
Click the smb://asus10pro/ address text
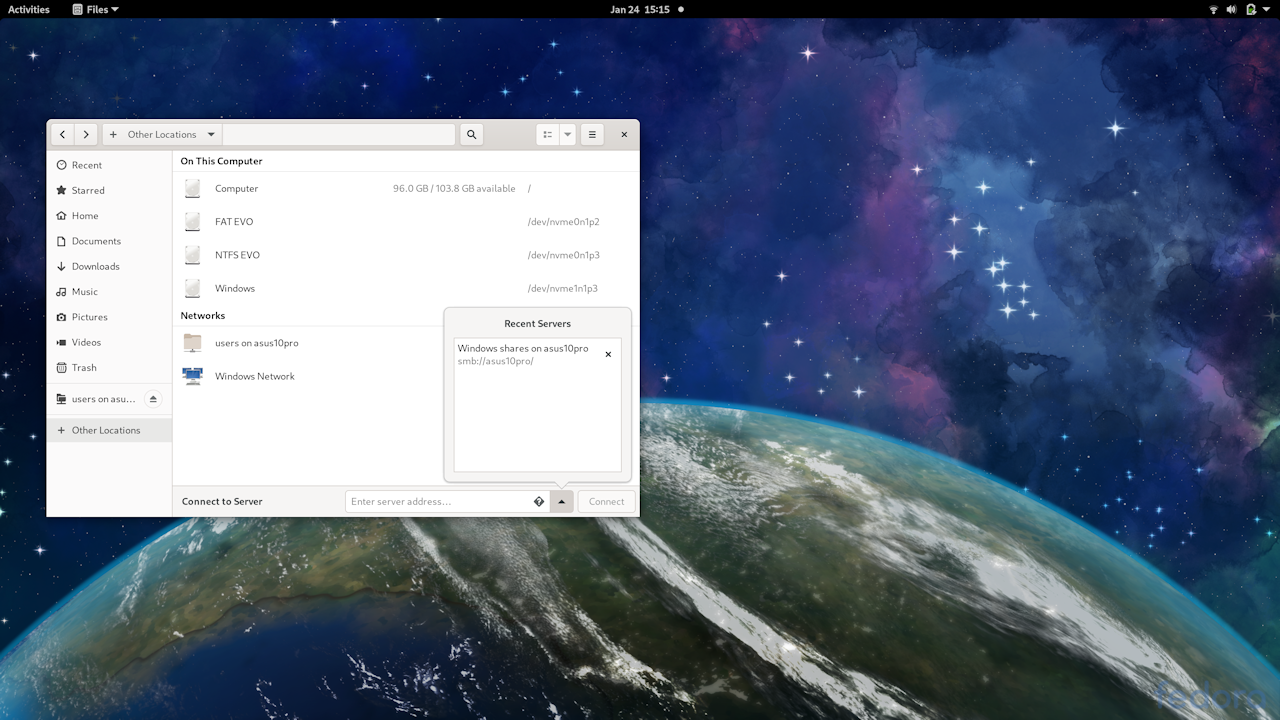point(495,361)
